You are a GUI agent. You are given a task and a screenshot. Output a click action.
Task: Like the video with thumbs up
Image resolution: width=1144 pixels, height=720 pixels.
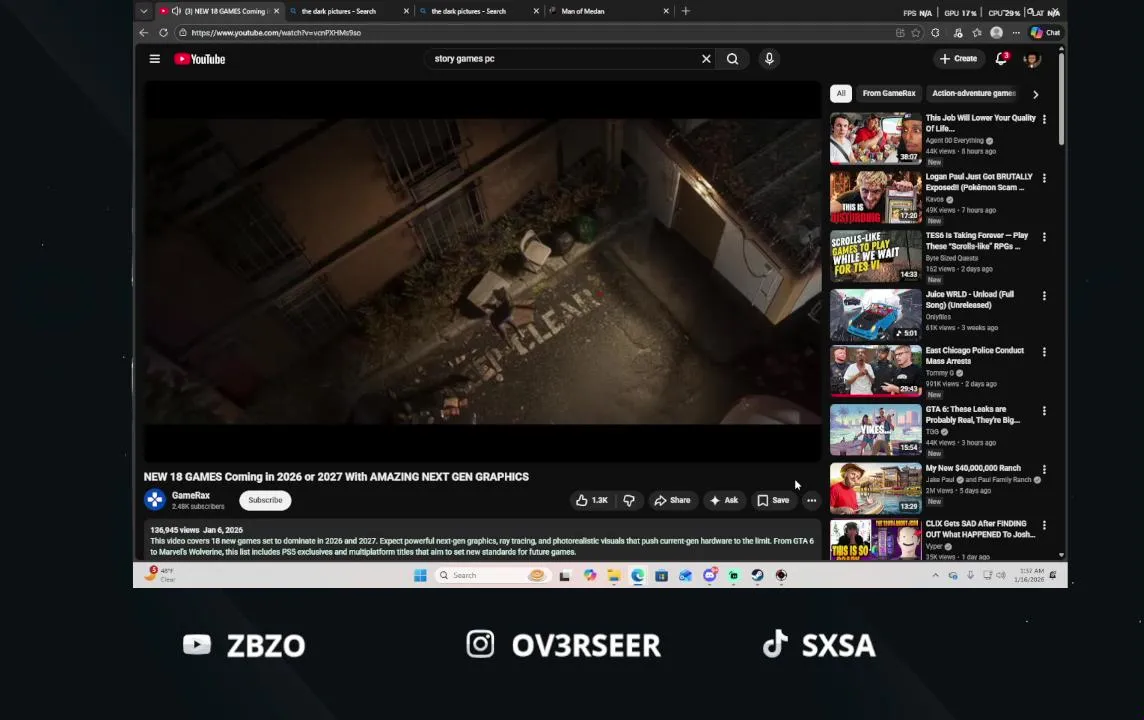(592, 500)
